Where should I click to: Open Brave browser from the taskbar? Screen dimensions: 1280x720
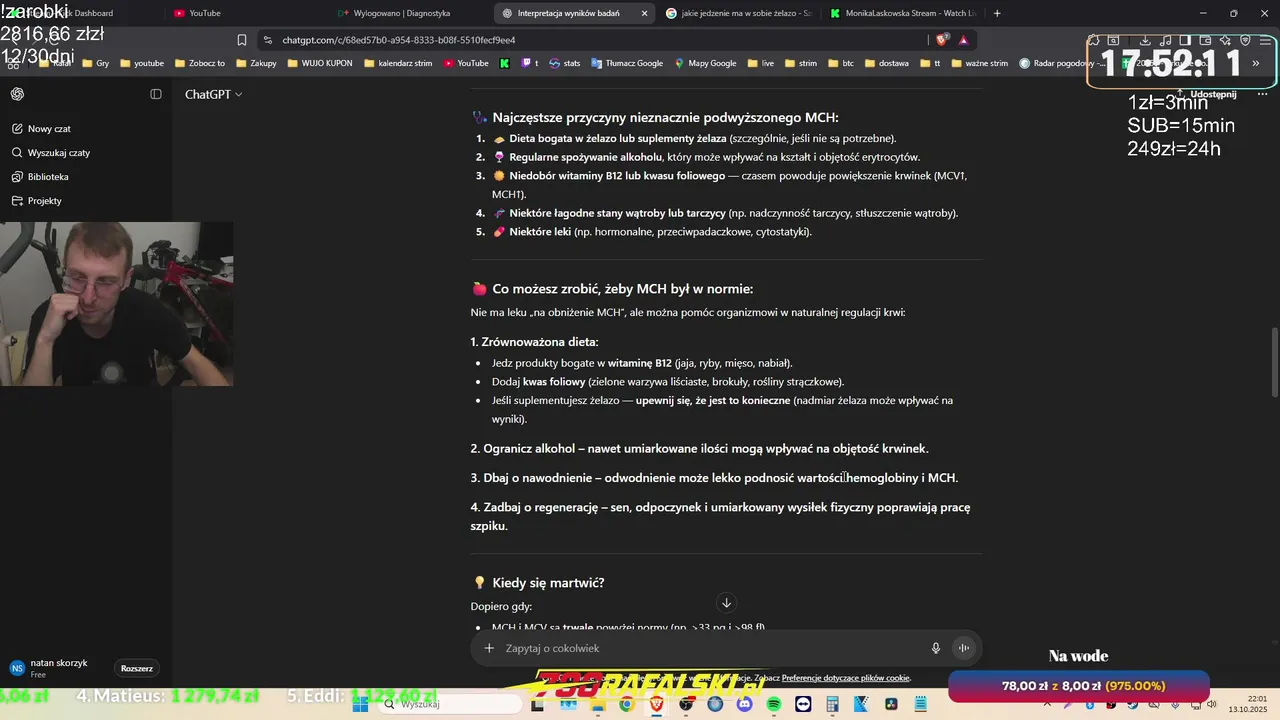click(656, 704)
